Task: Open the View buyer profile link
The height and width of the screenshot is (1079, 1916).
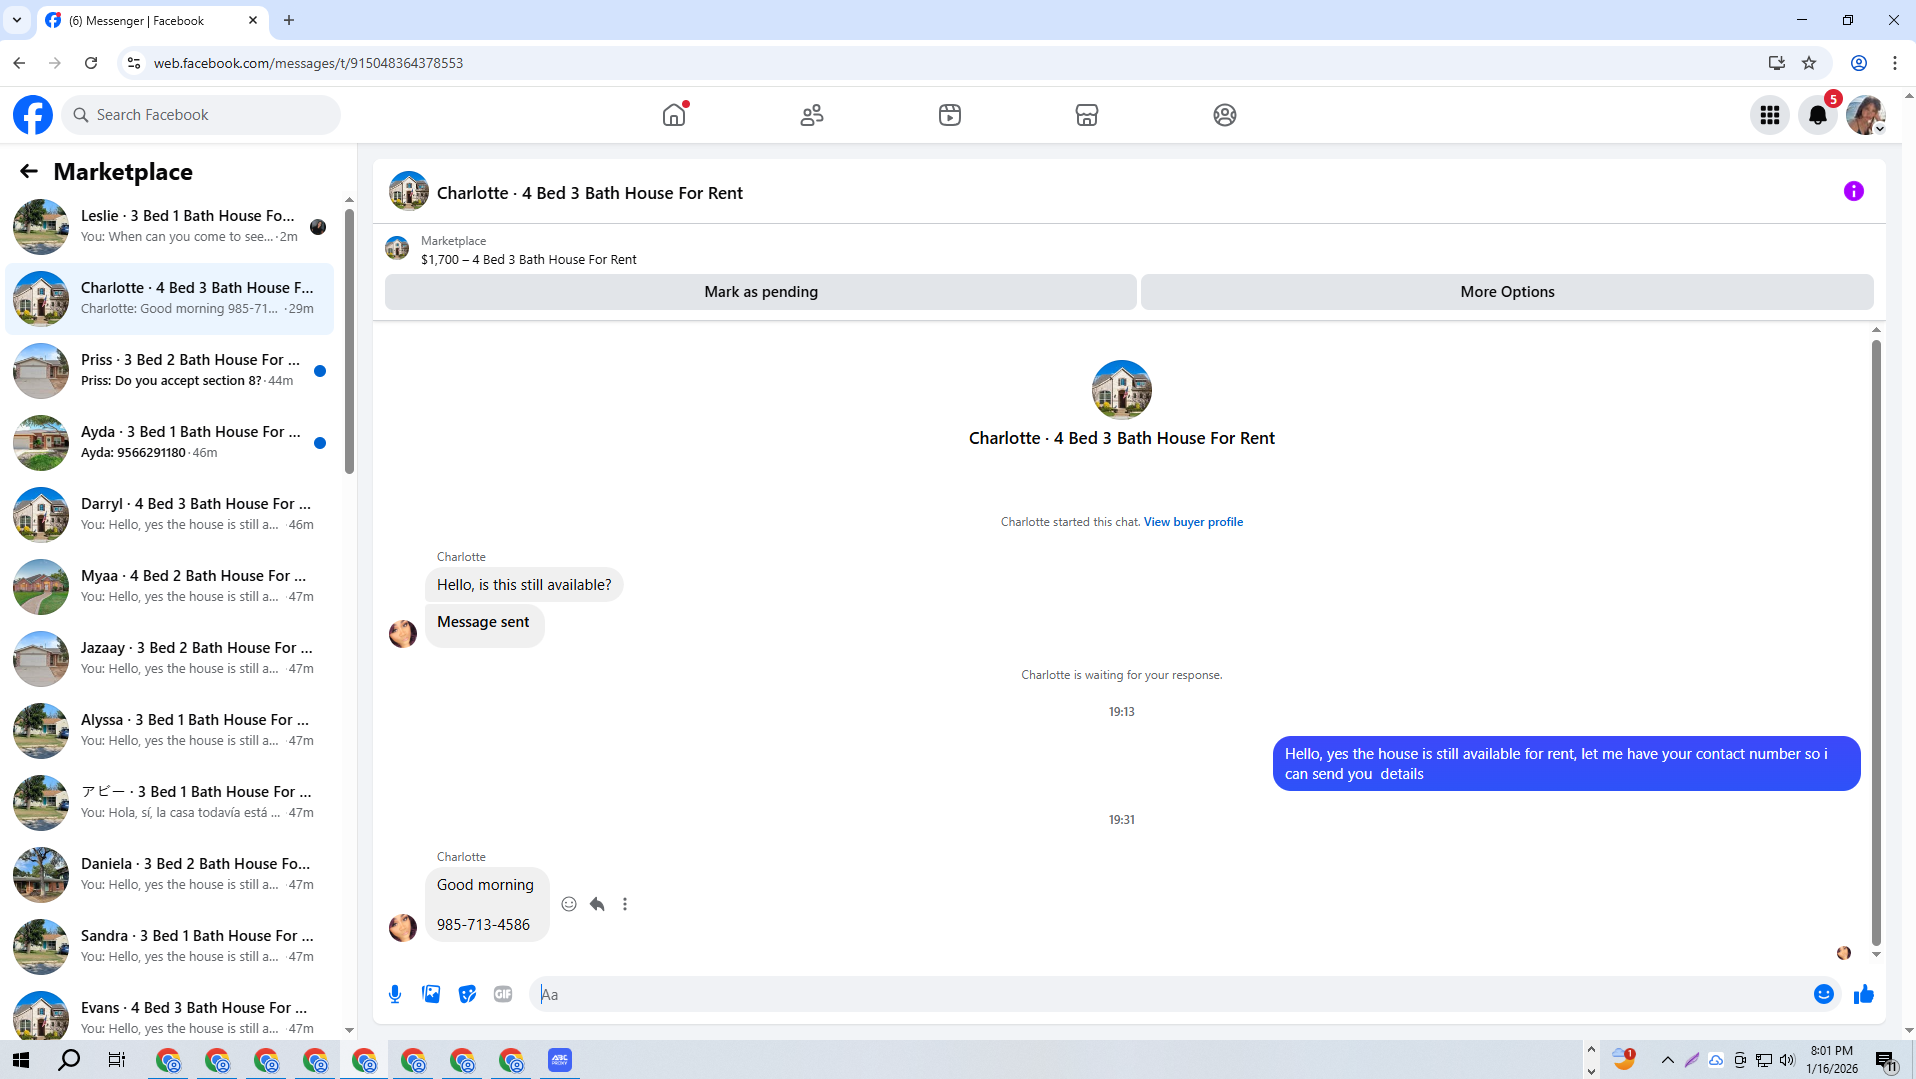Action: [x=1193, y=522]
